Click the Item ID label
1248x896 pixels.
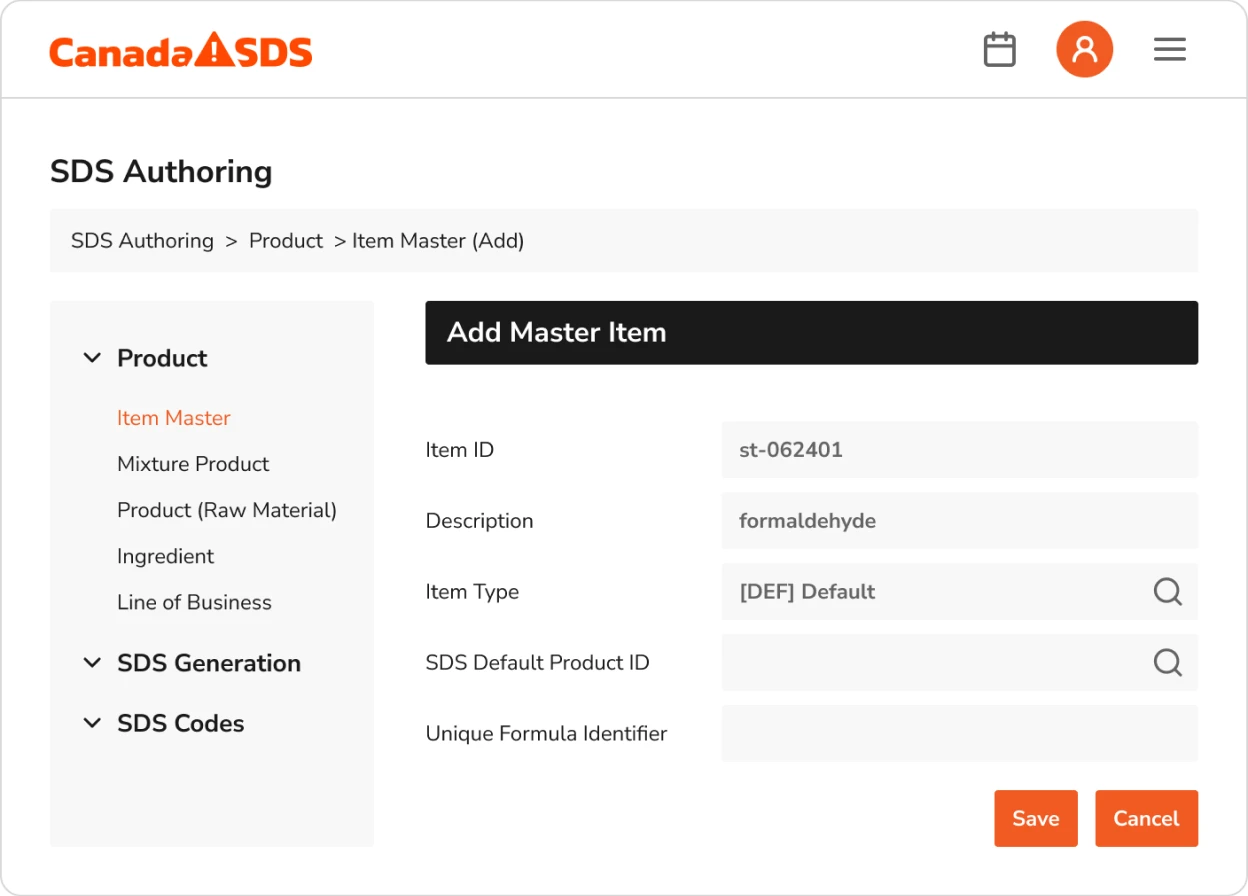click(460, 450)
